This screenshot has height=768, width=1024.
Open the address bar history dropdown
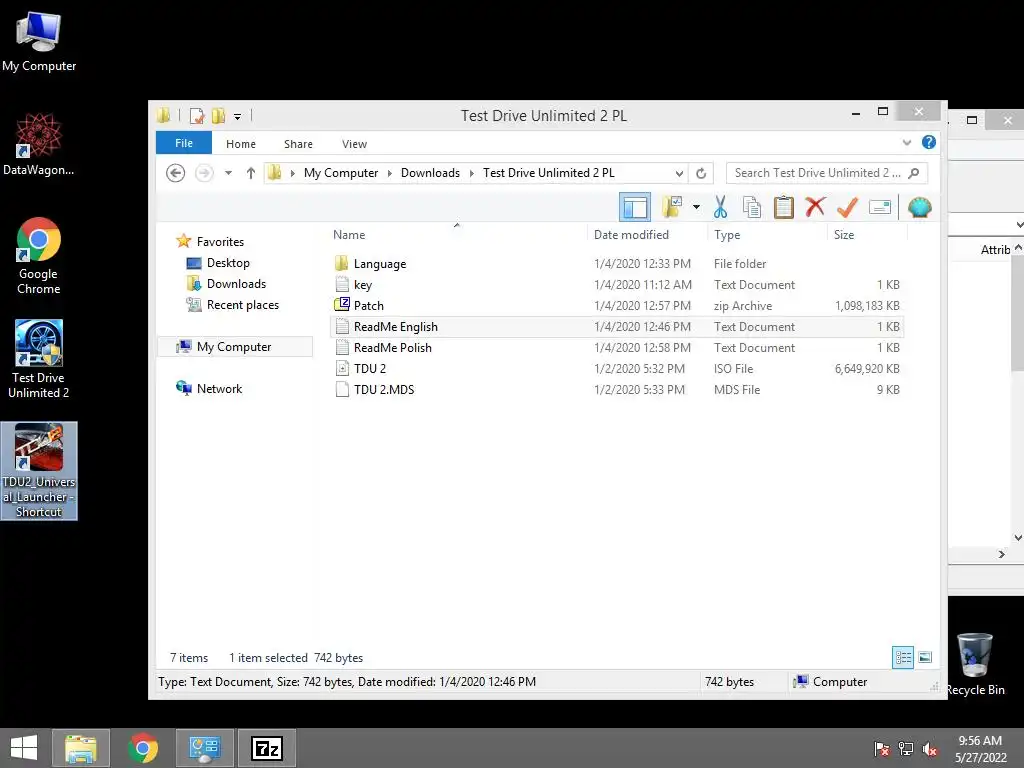(x=679, y=174)
